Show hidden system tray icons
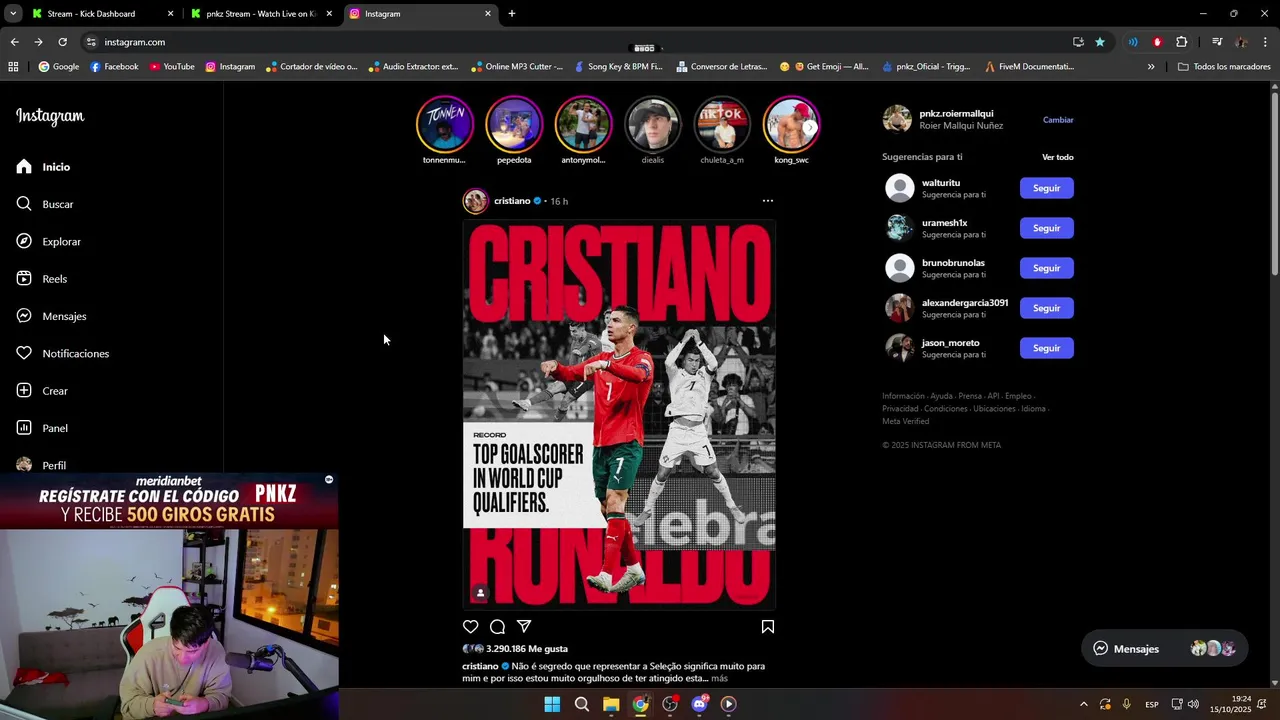The width and height of the screenshot is (1280, 720). [x=1083, y=704]
